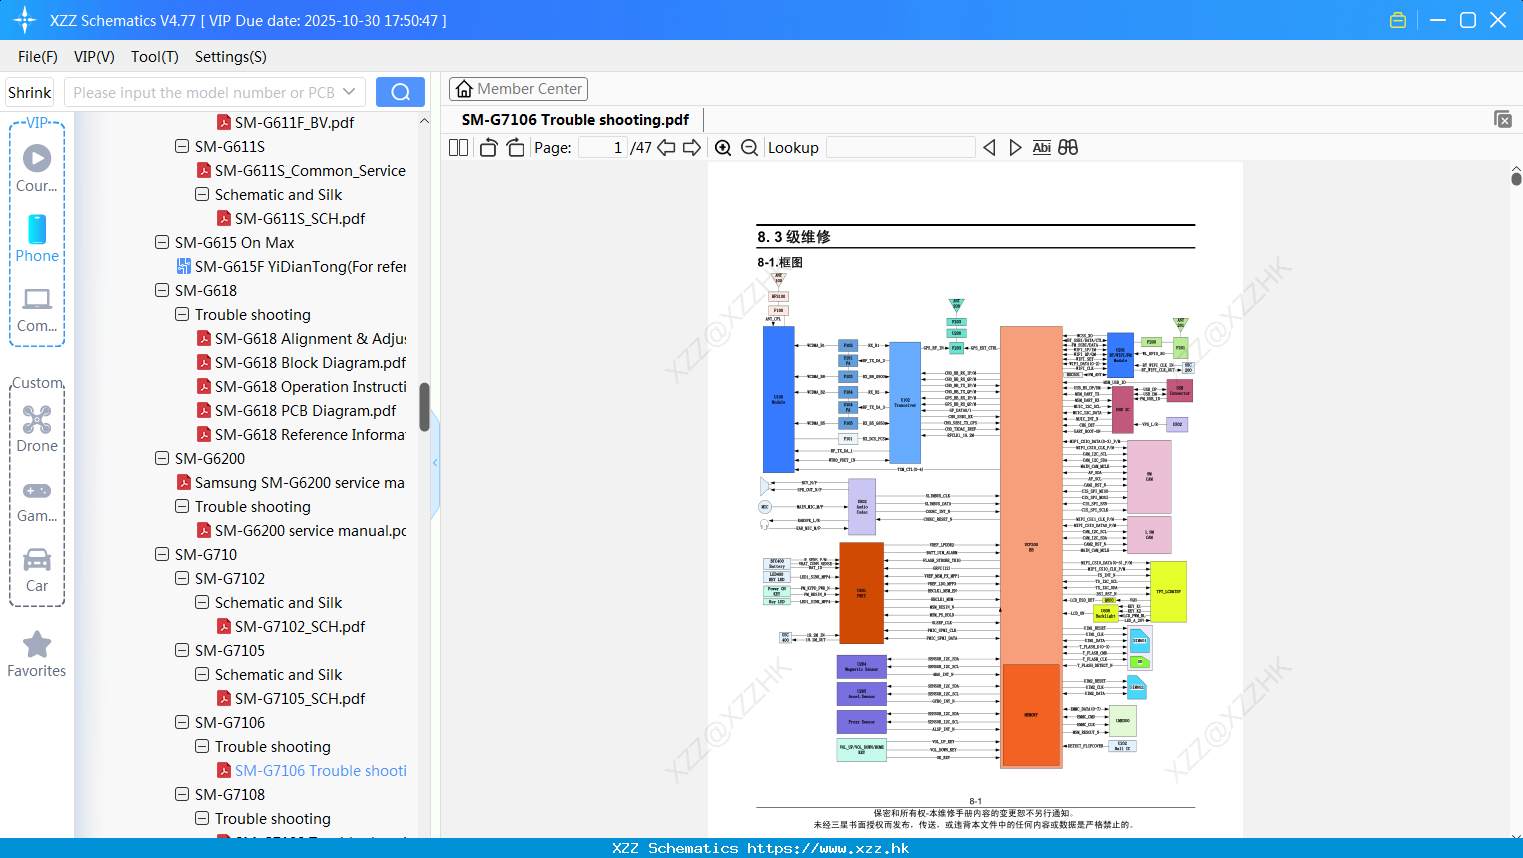Open SM-G618 Operation Instruction file

point(301,387)
